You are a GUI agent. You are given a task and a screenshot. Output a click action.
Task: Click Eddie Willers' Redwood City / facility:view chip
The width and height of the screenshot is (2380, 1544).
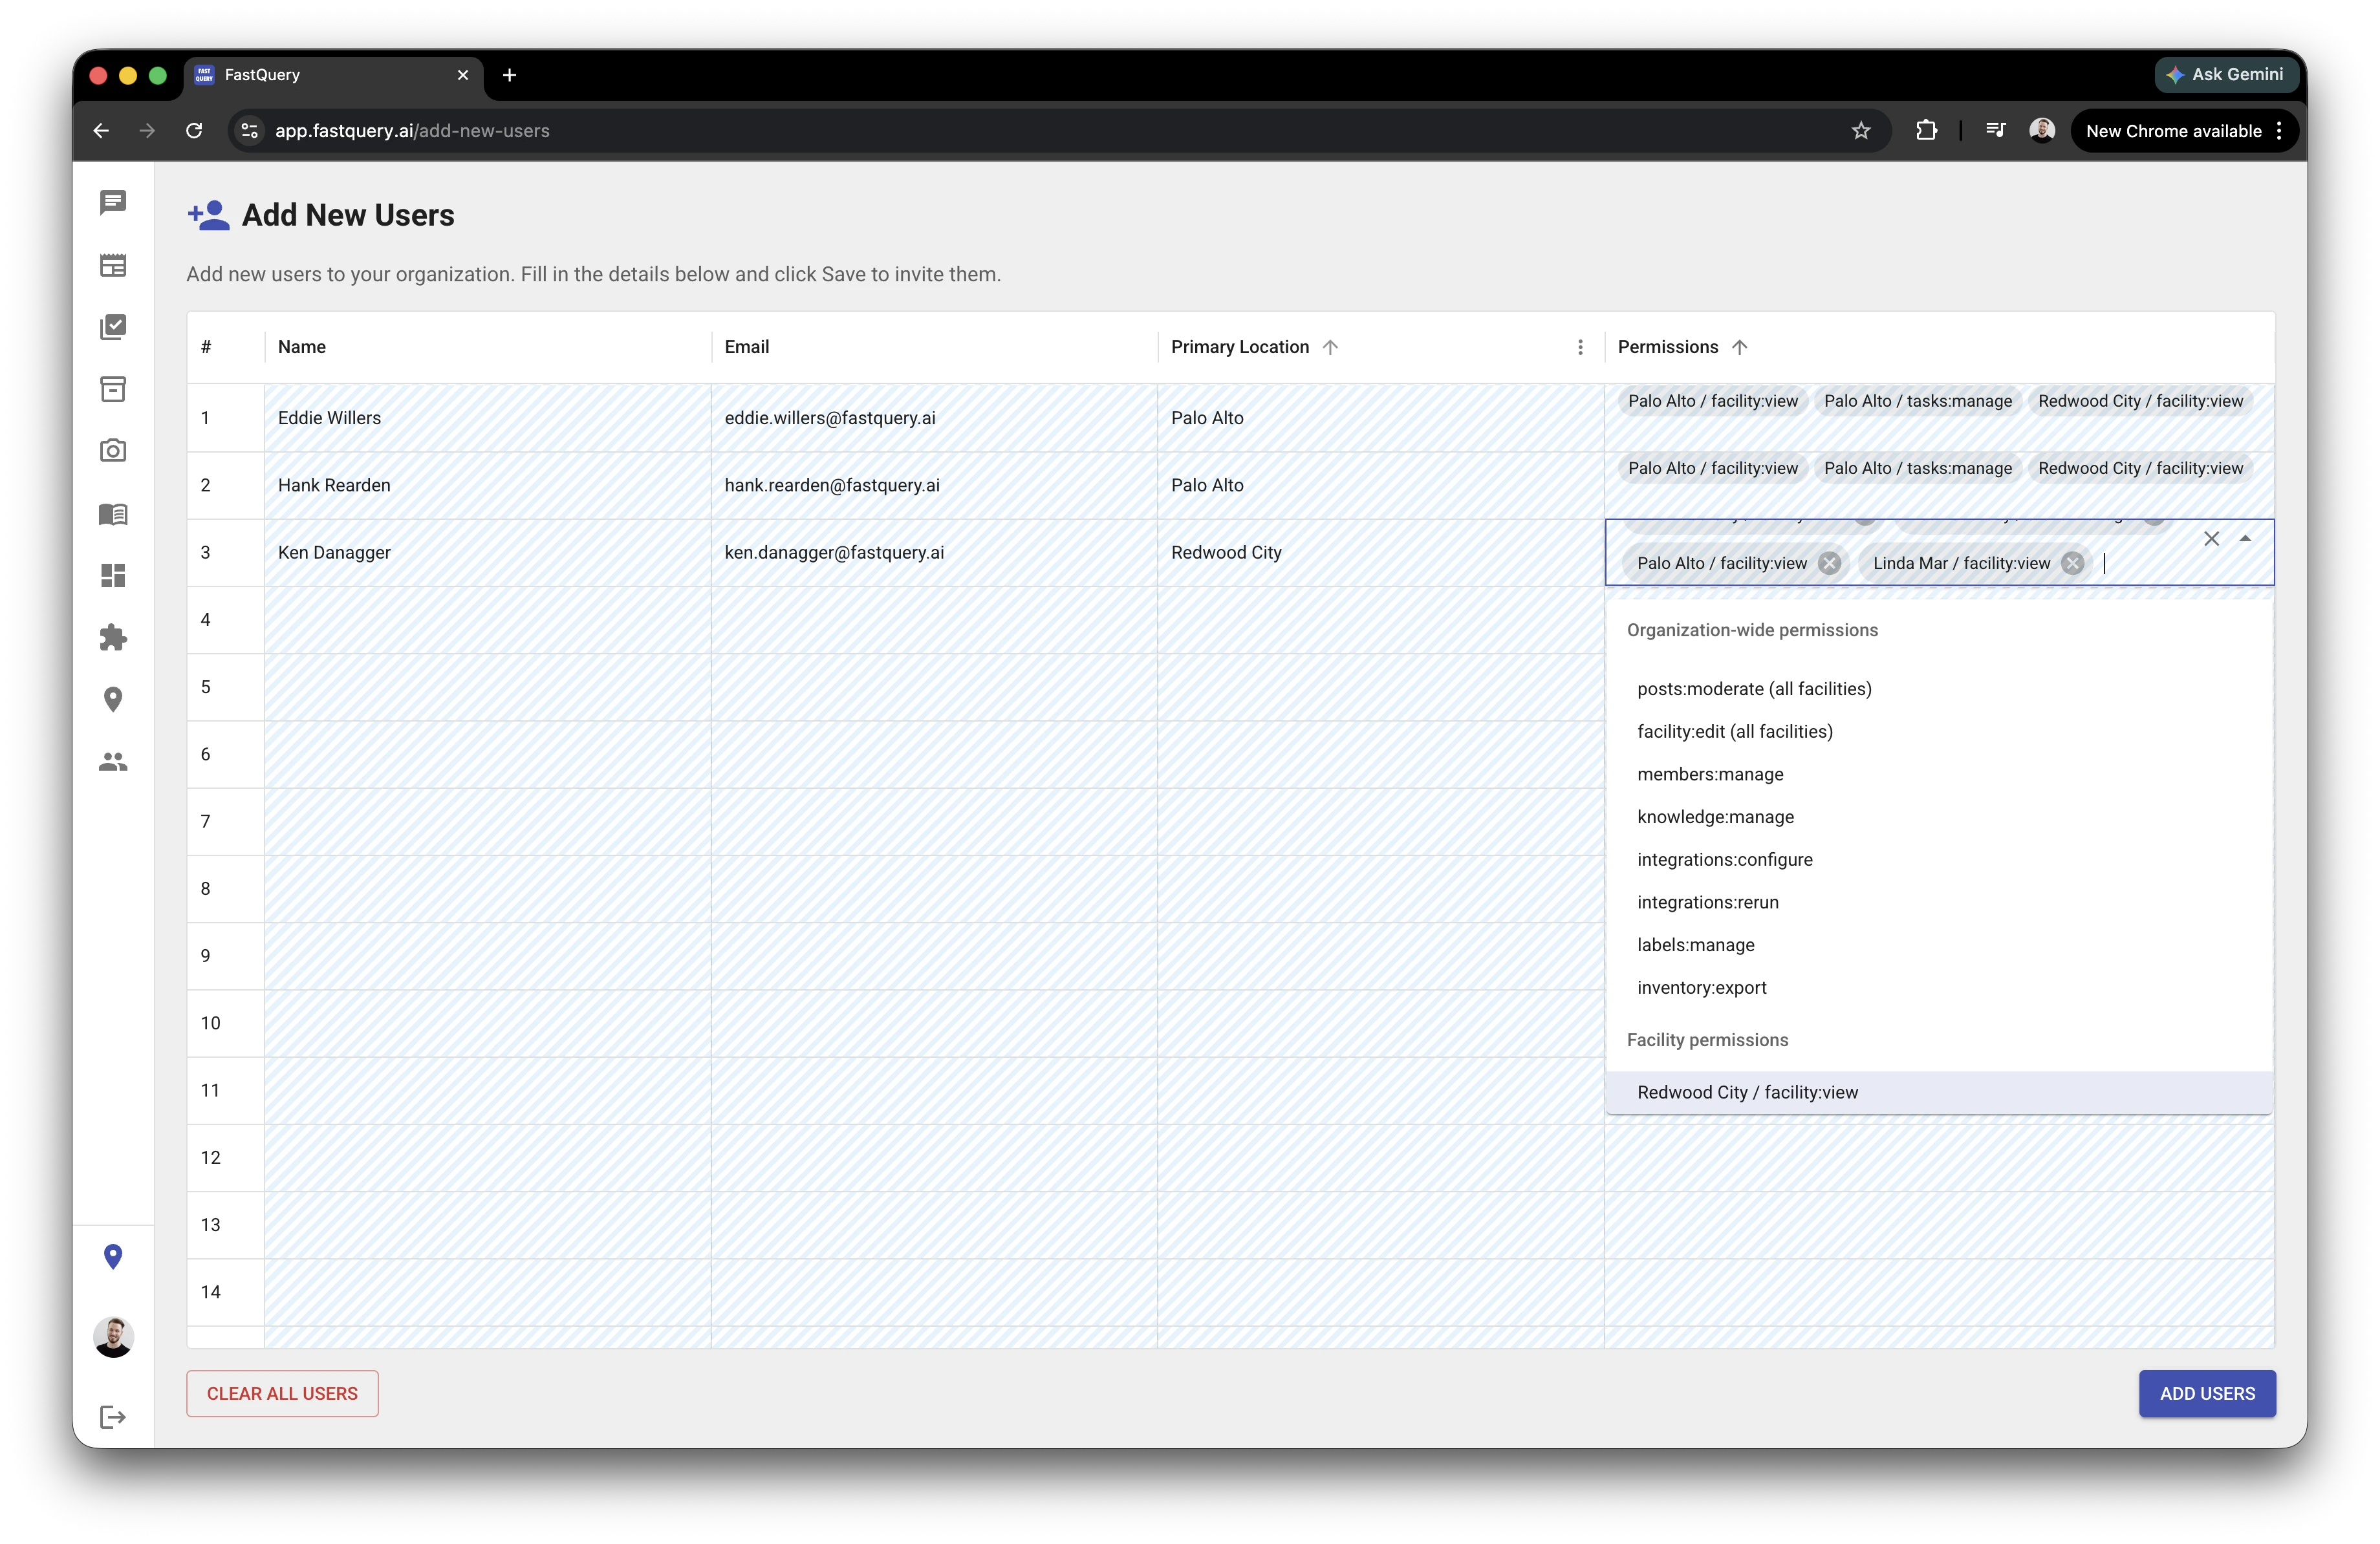2140,401
